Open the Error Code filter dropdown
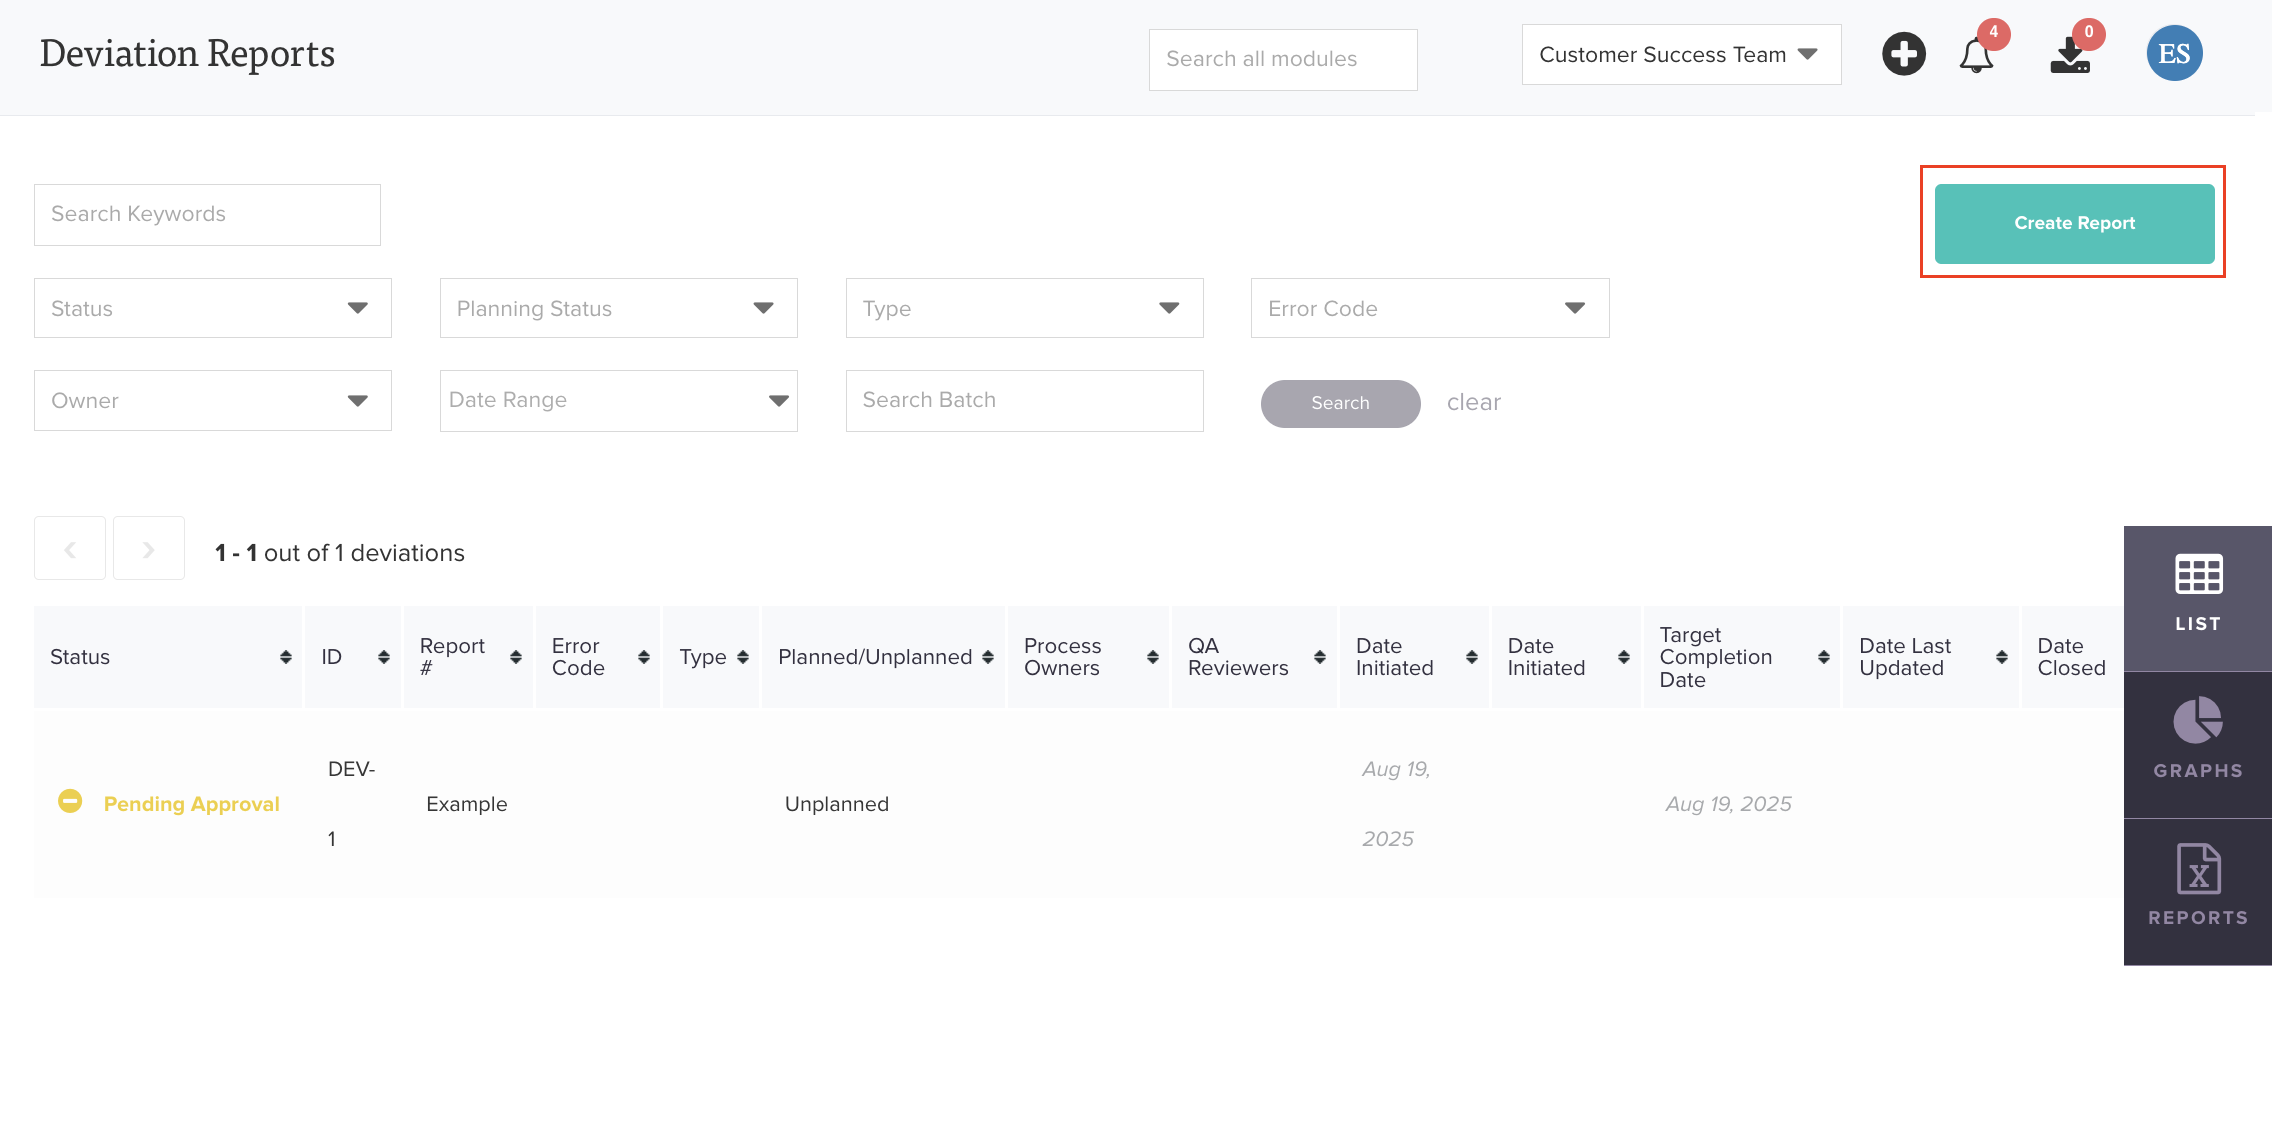This screenshot has width=2272, height=1130. [1429, 308]
